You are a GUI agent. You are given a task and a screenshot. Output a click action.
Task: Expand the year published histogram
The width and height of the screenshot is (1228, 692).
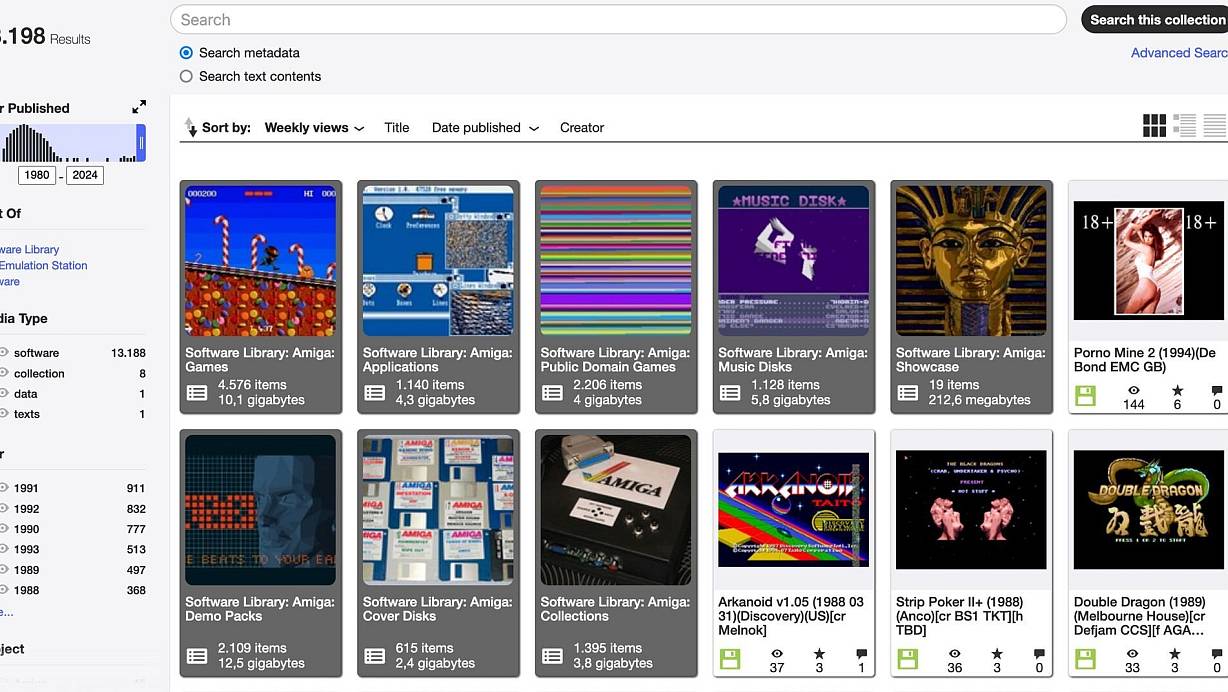(x=139, y=107)
